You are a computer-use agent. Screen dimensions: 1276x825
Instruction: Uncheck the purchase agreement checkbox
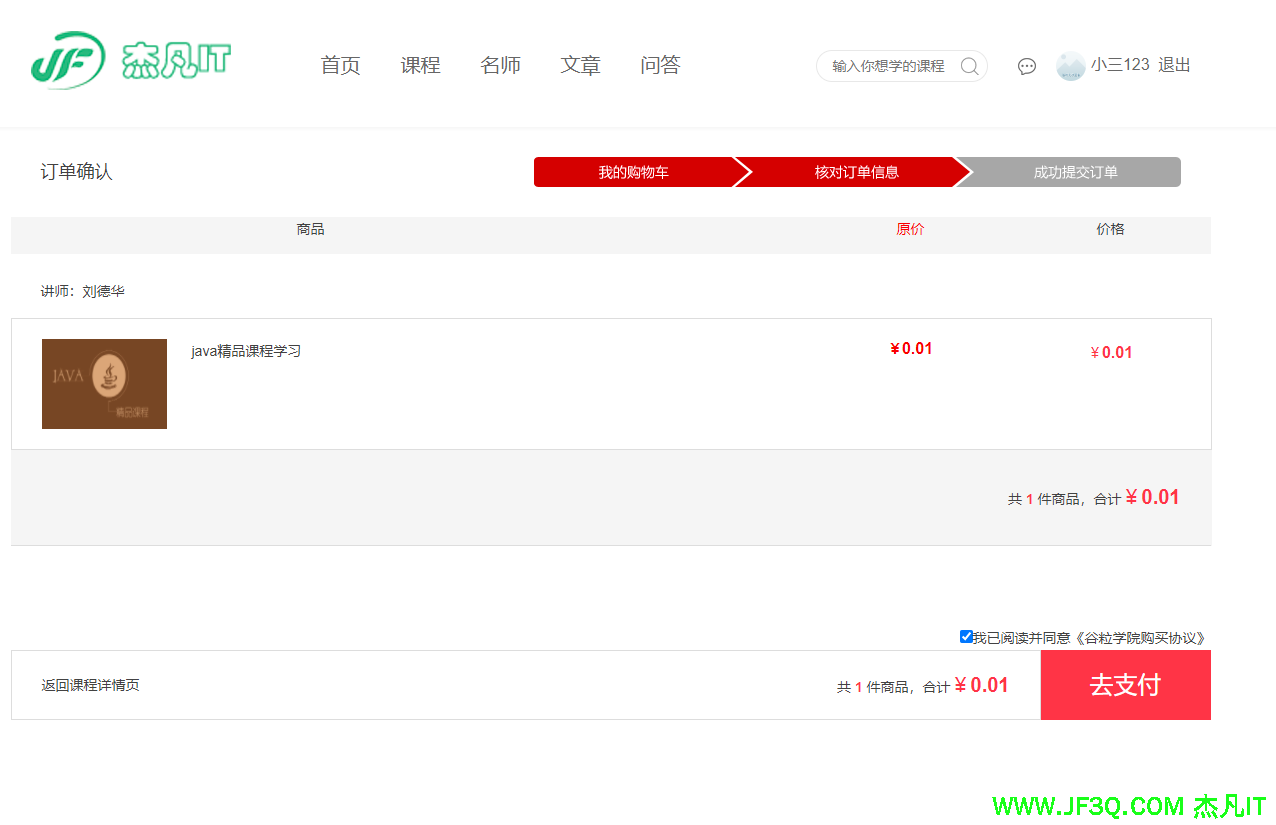pos(966,637)
